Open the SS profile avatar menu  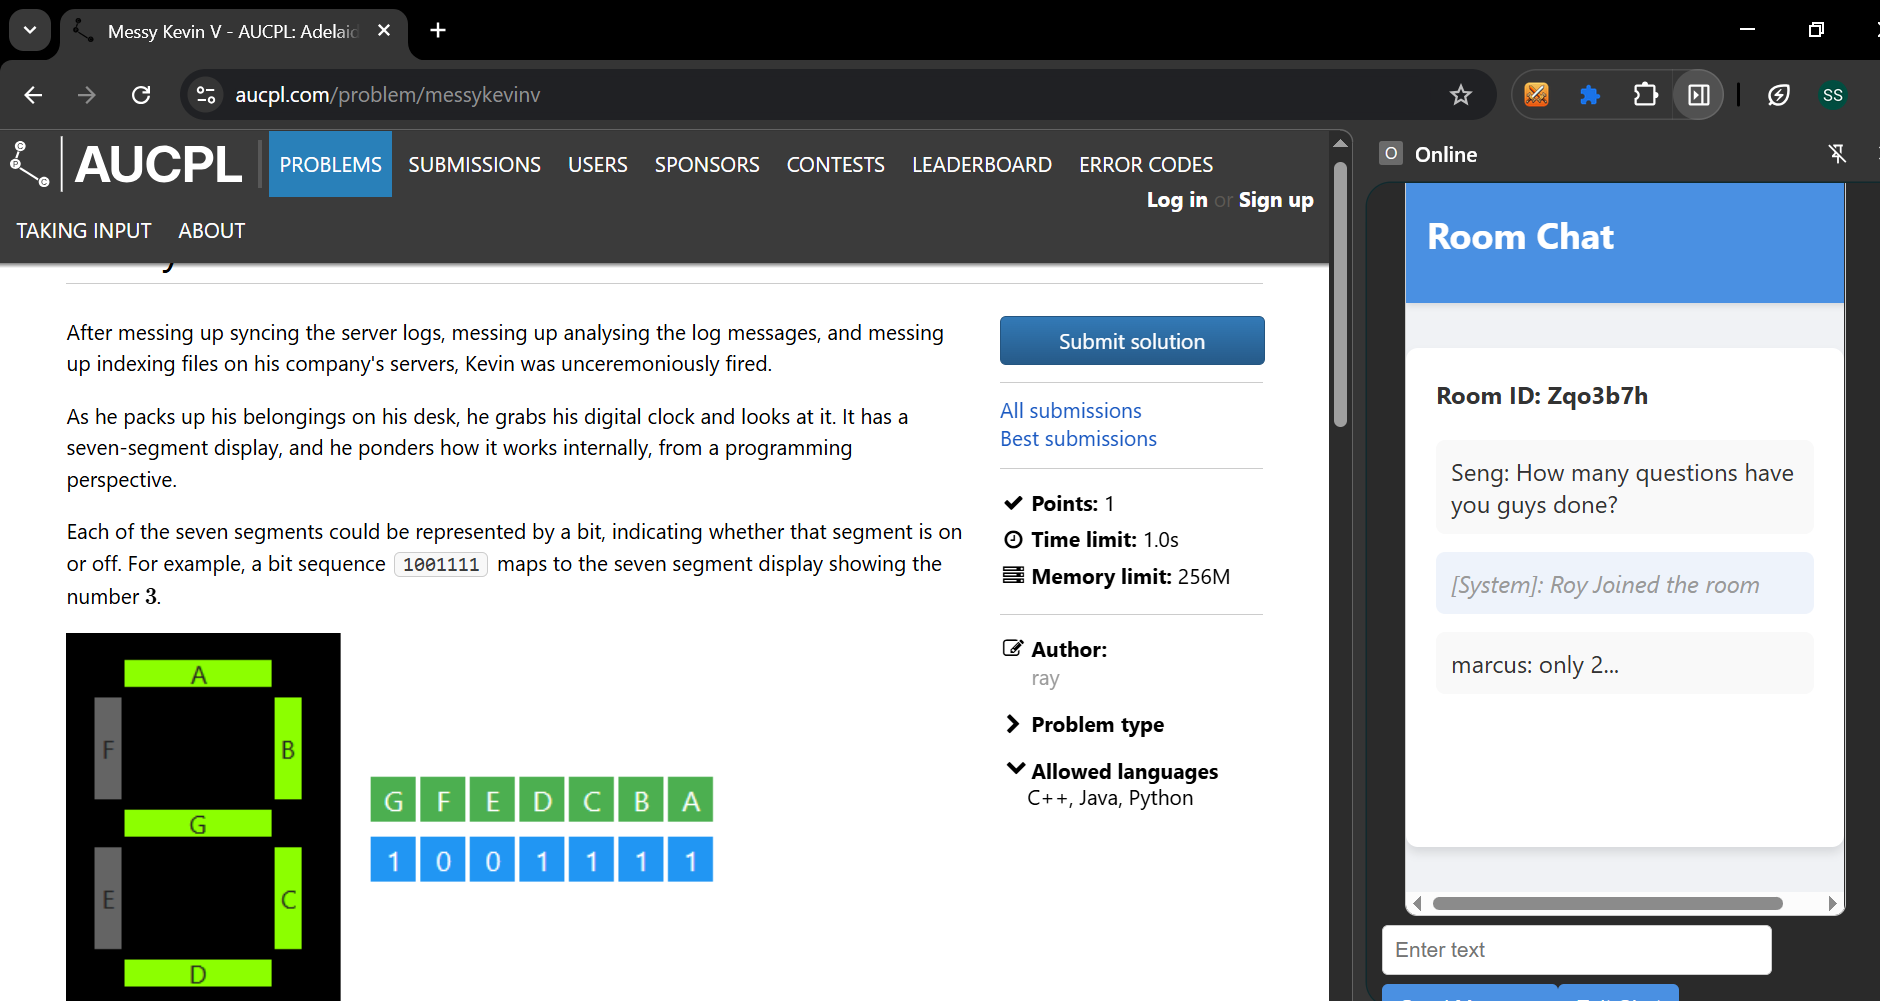1833,95
